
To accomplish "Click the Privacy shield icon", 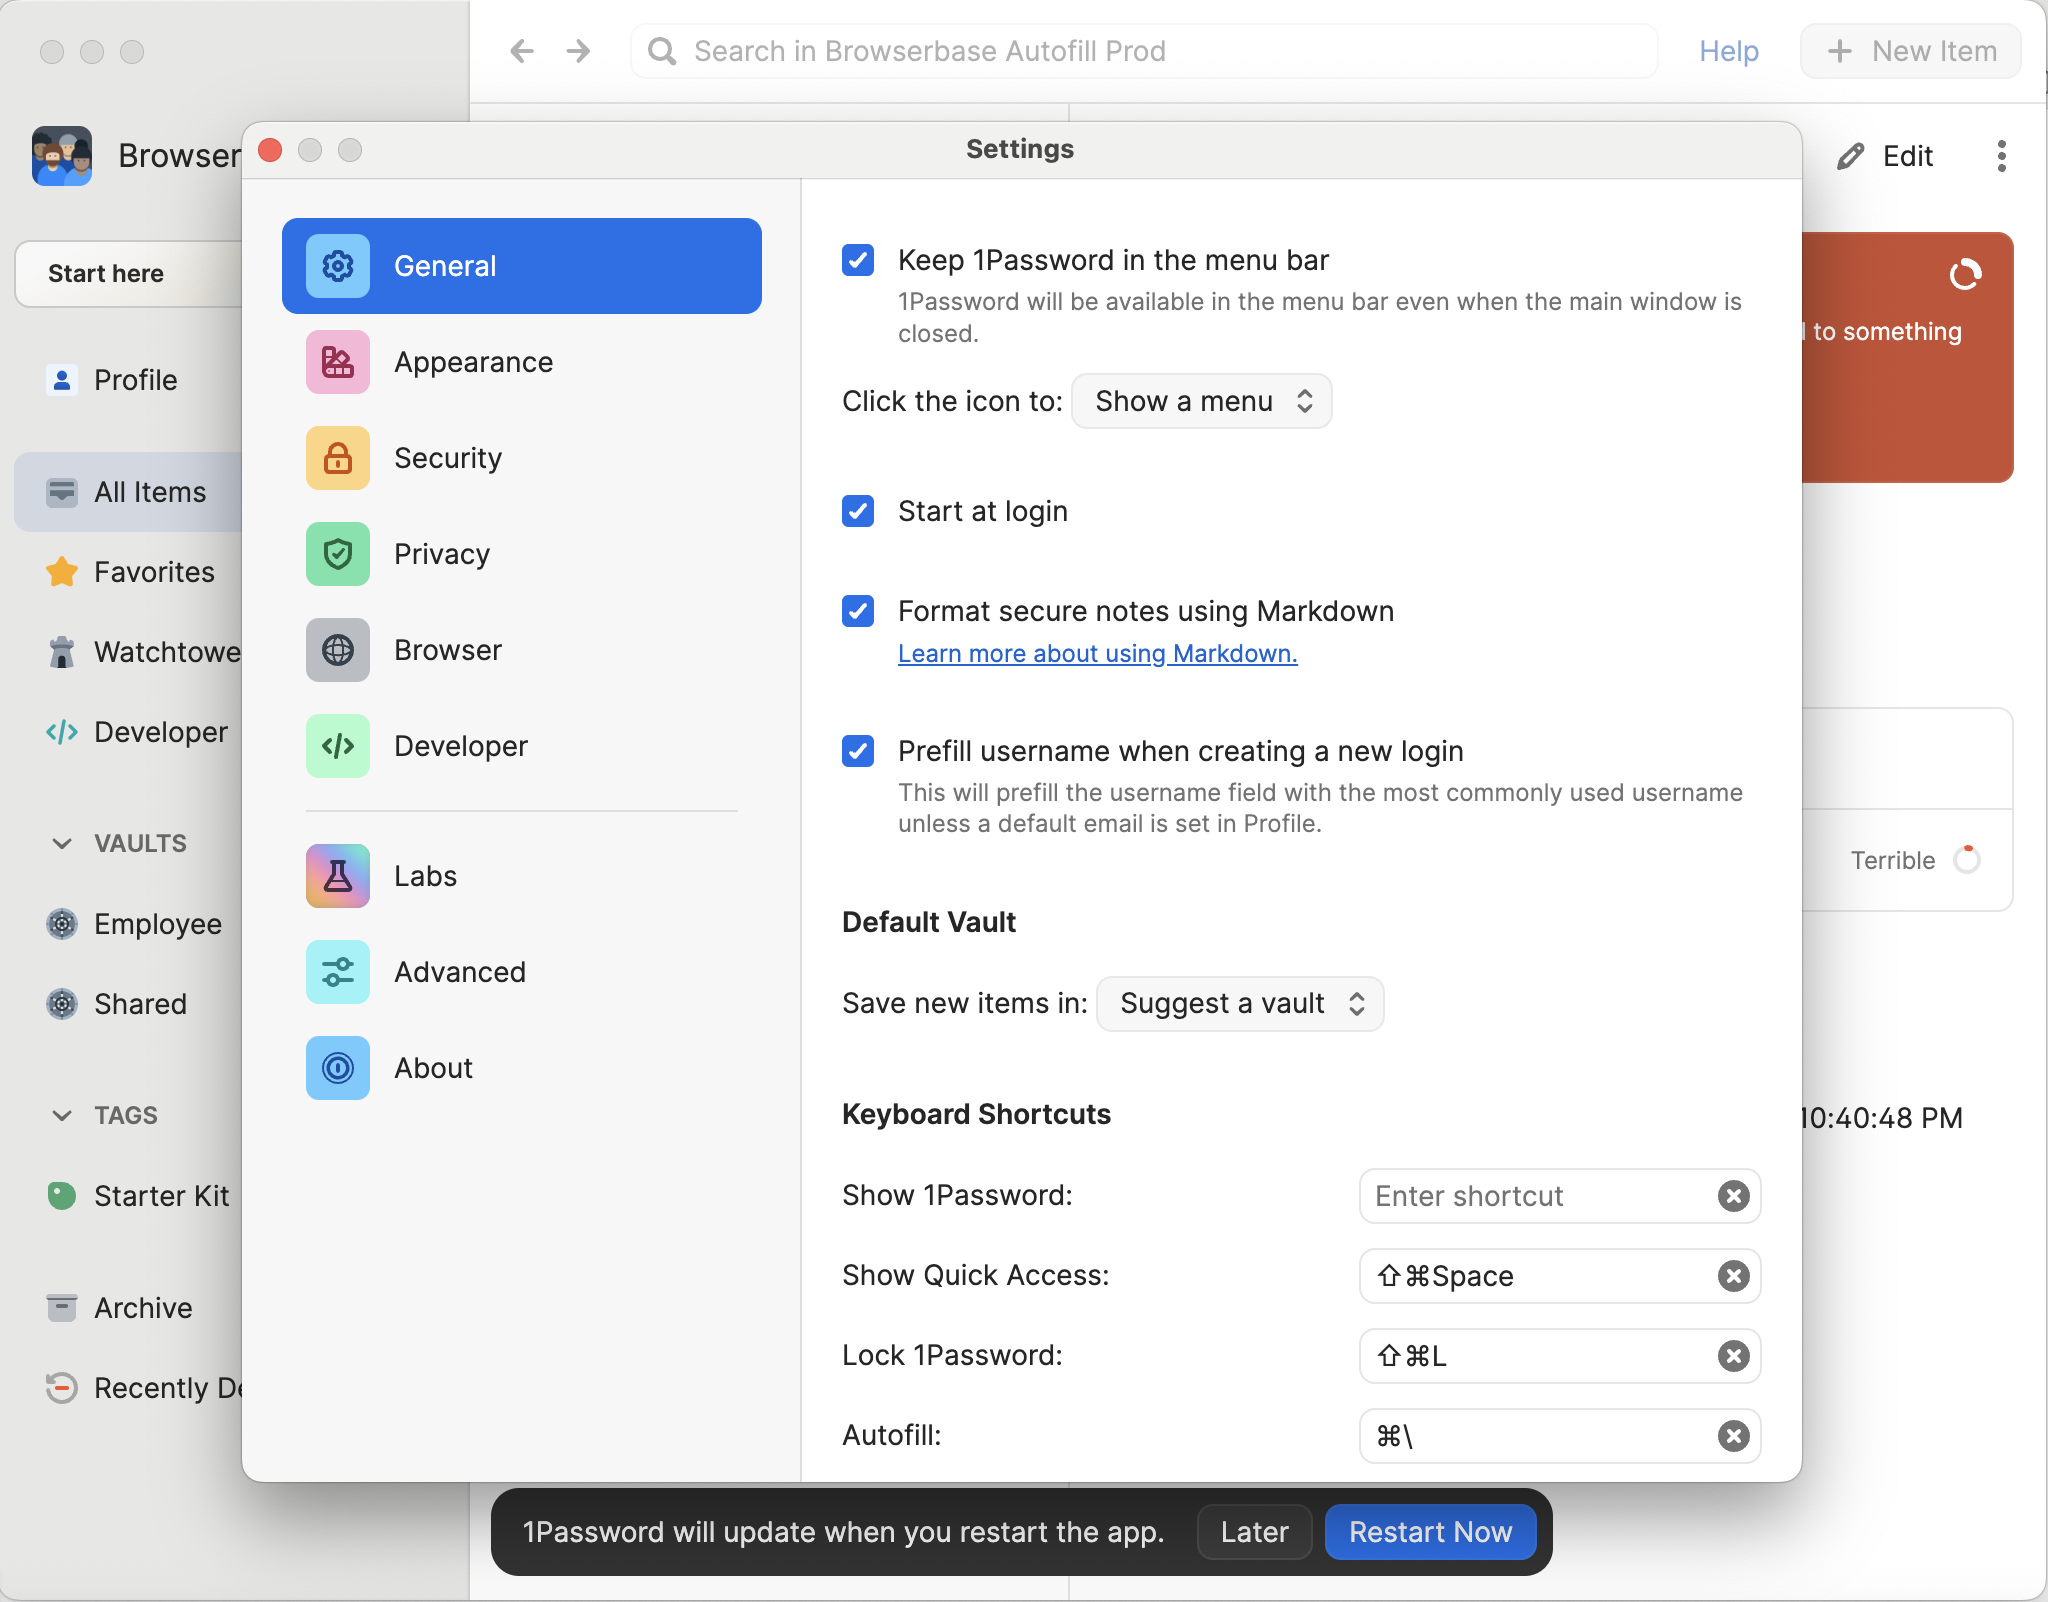I will [338, 554].
